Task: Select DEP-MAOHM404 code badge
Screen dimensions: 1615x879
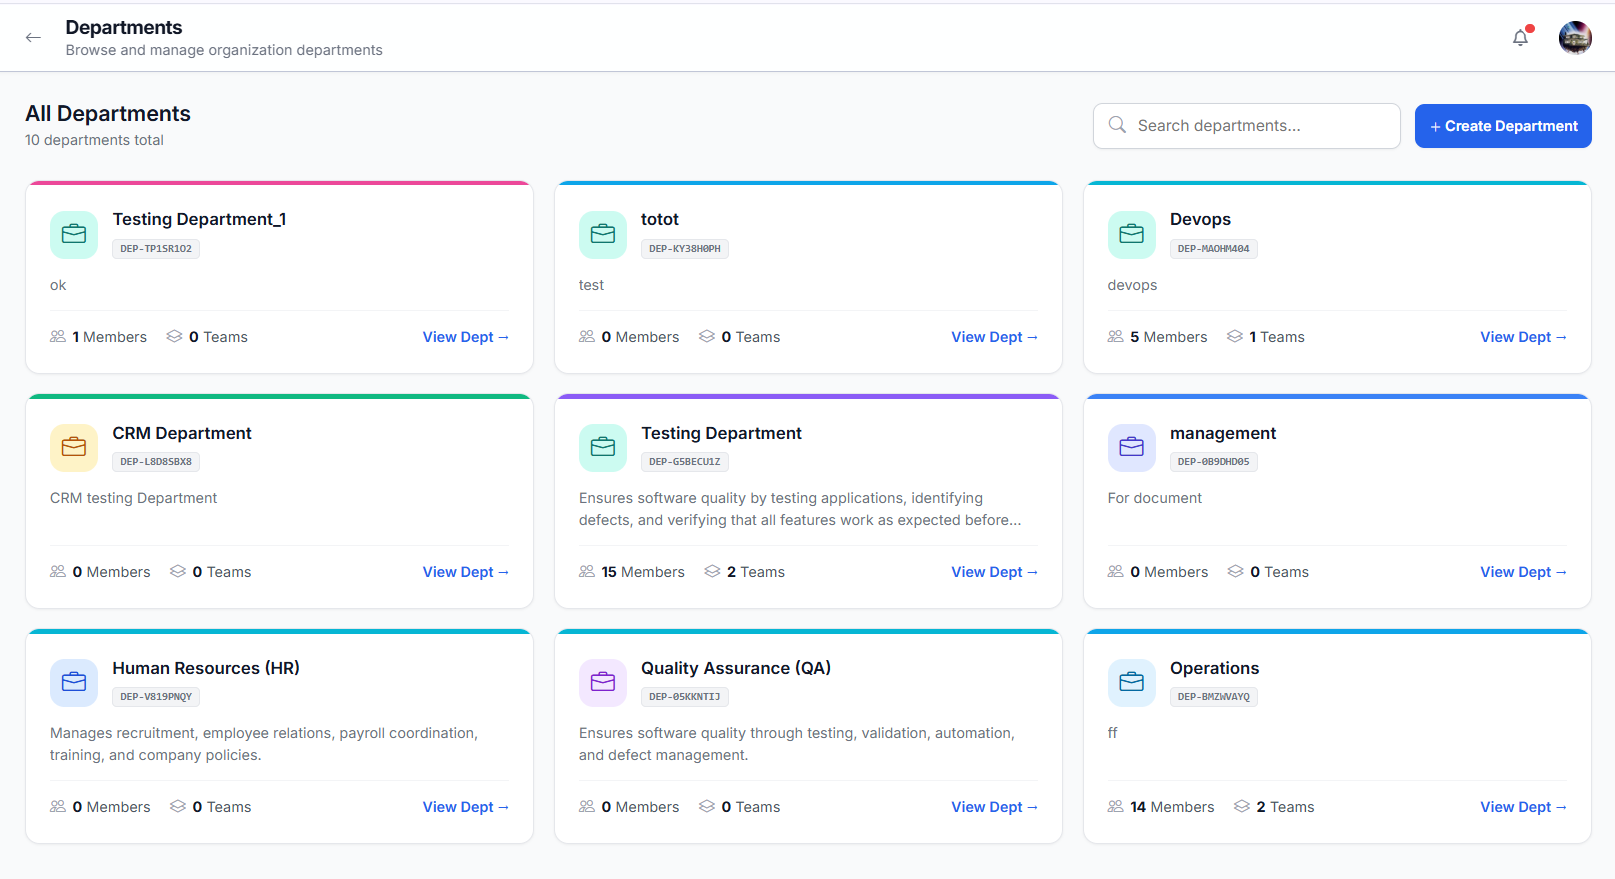Action: (1214, 249)
